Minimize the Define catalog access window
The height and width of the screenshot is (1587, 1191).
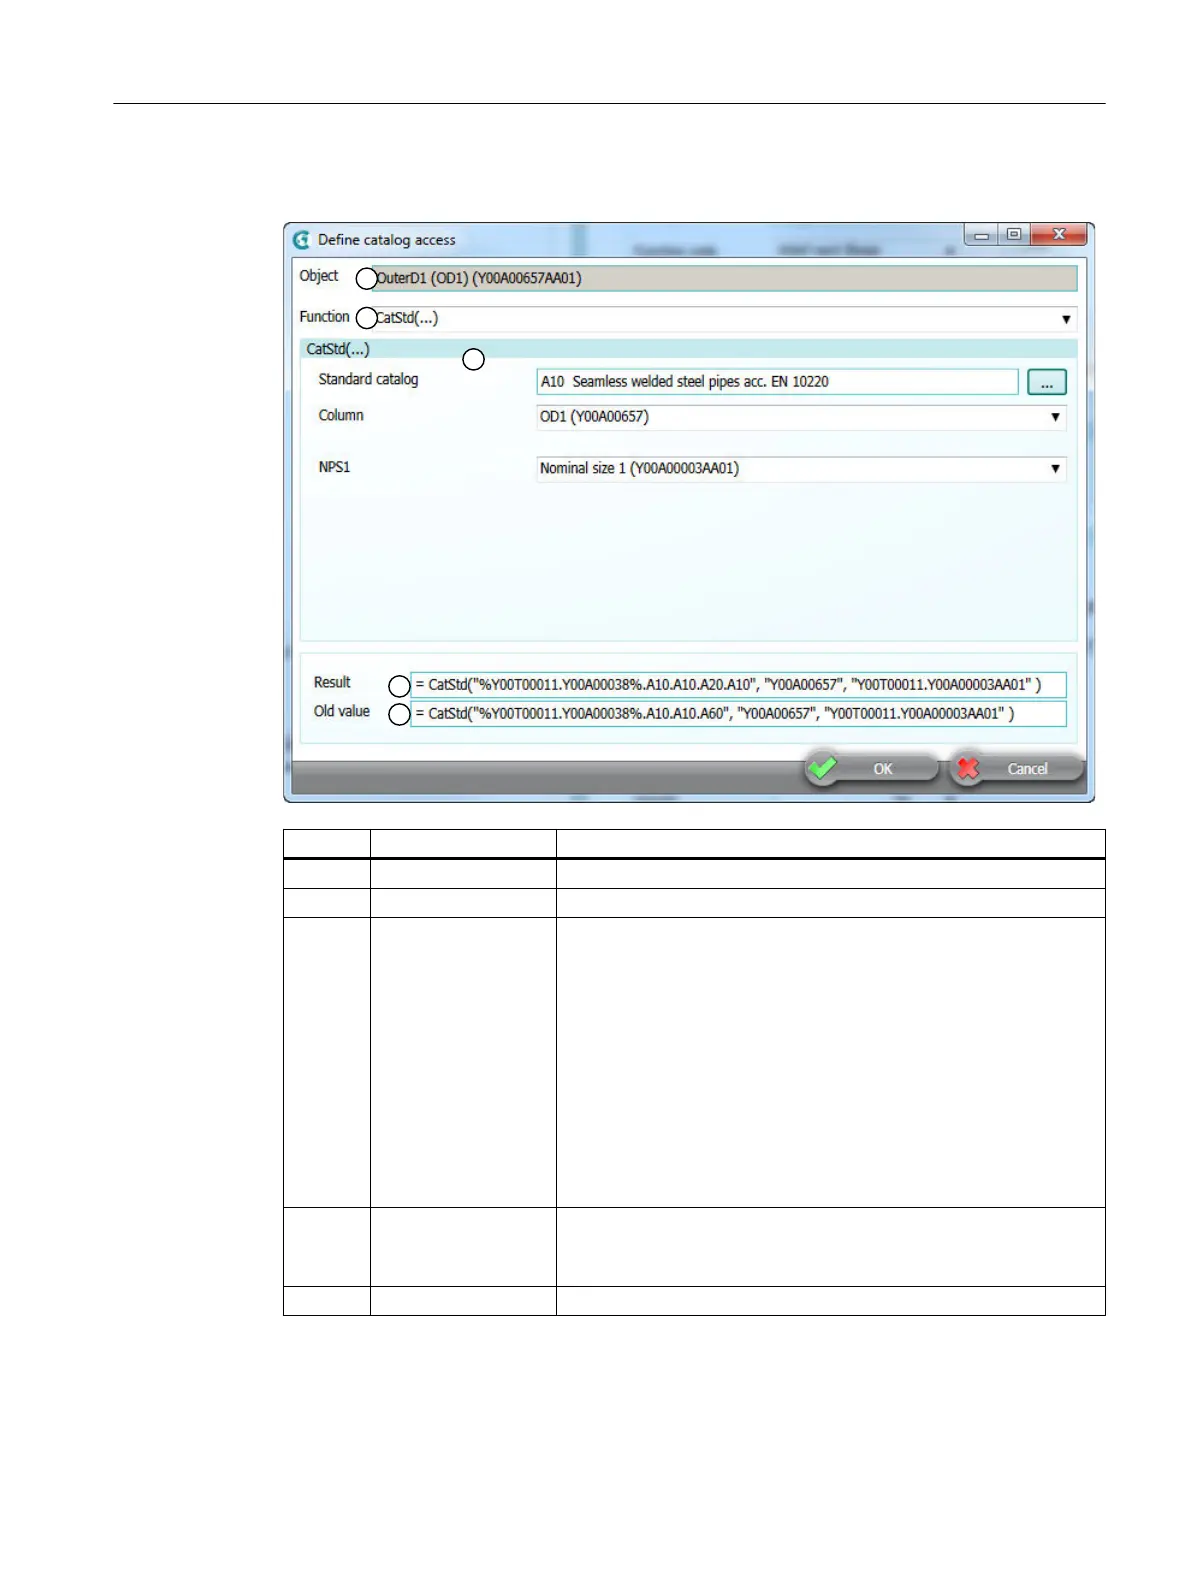(982, 235)
